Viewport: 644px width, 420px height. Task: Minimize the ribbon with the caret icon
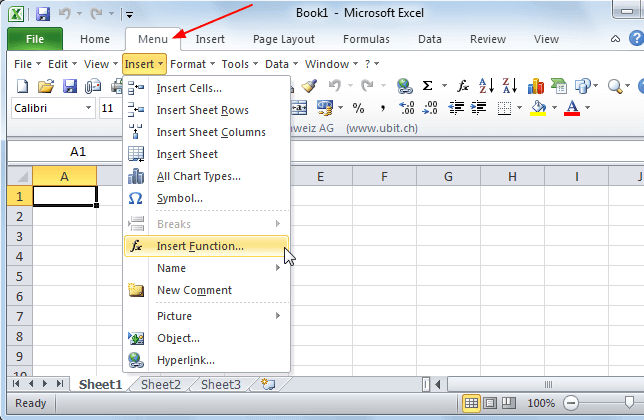click(615, 39)
